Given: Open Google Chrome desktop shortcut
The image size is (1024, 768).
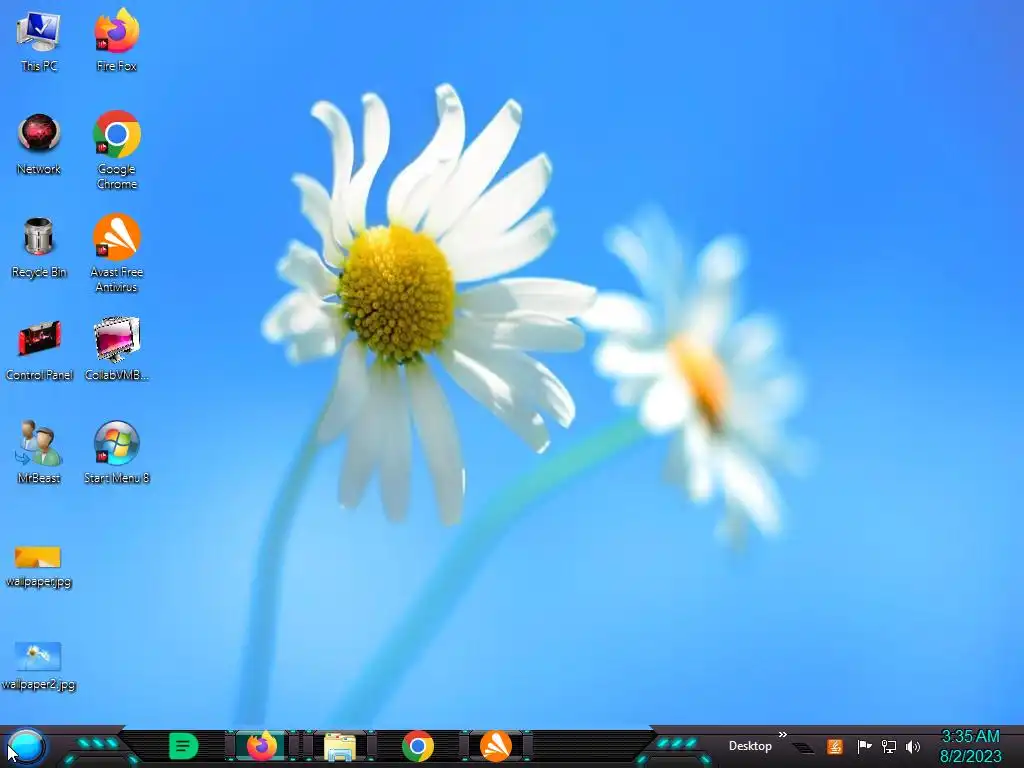Looking at the screenshot, I should click(x=116, y=150).
